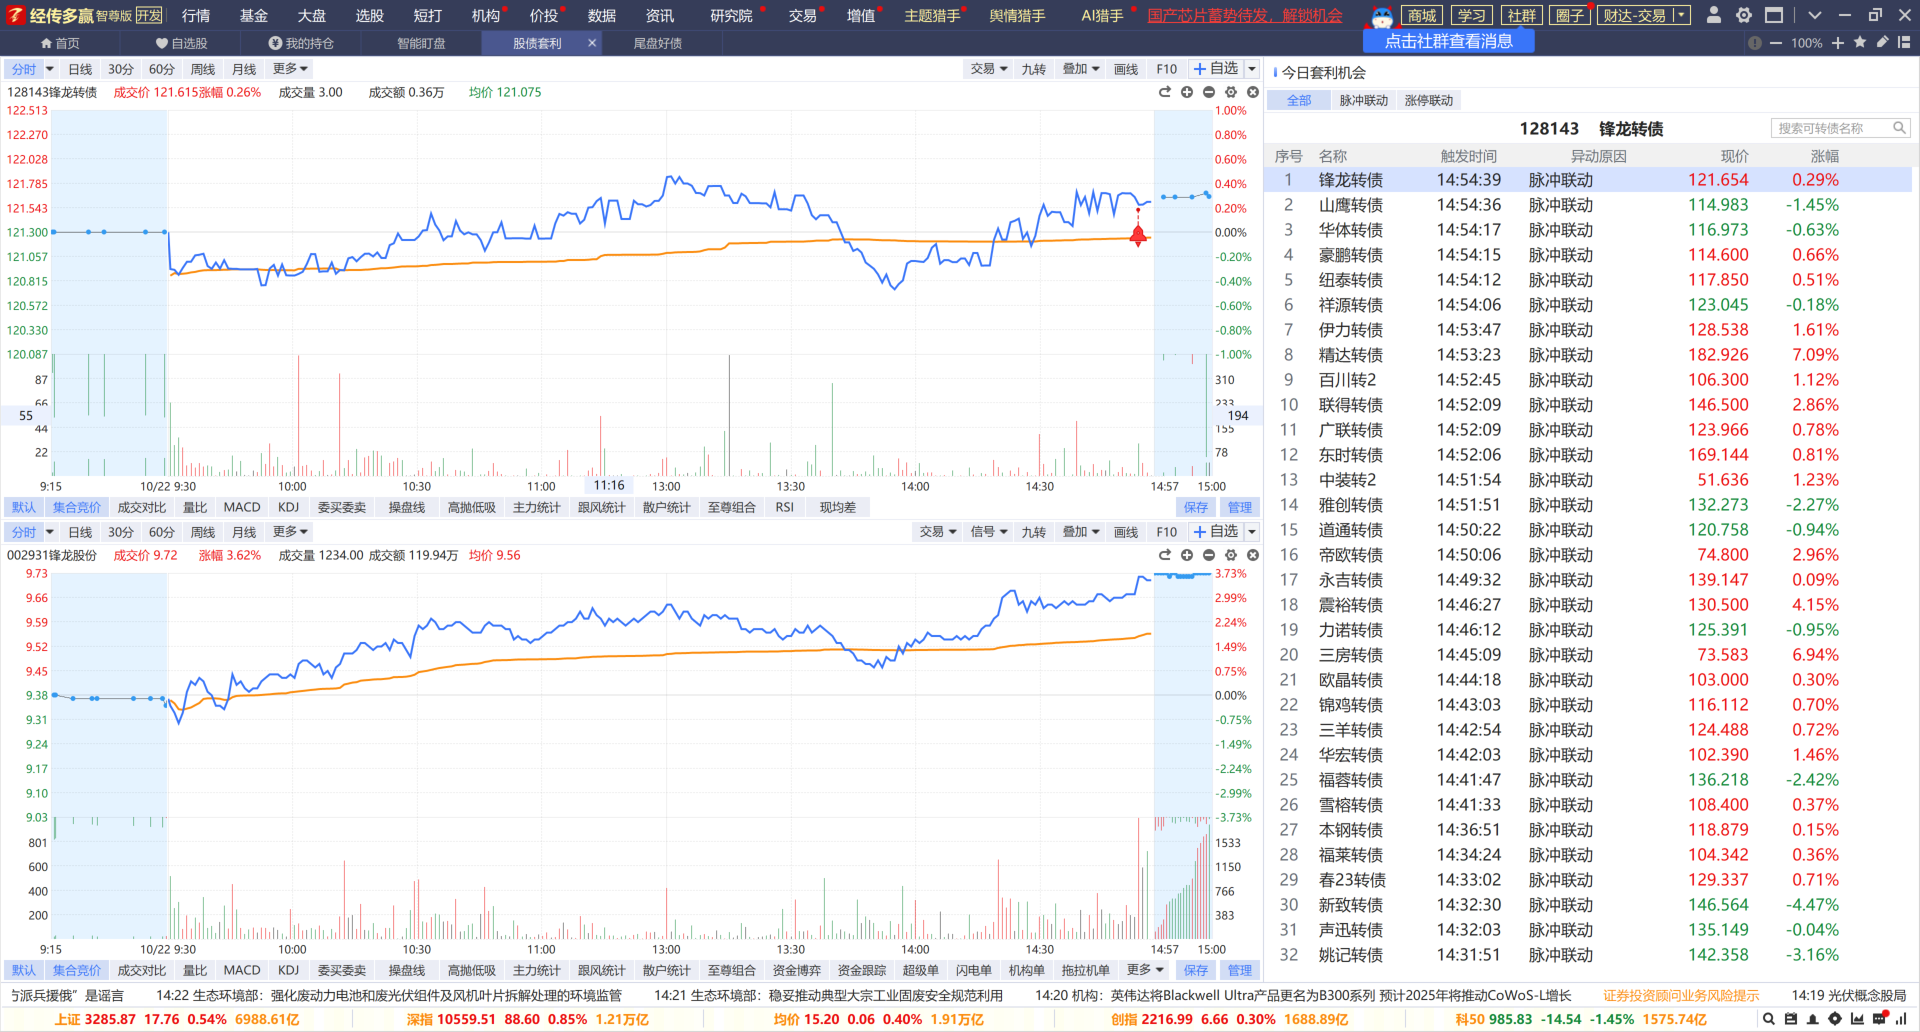
Task: Toggle 脉冲联动 filter in arbitrage panel
Action: 1364,100
